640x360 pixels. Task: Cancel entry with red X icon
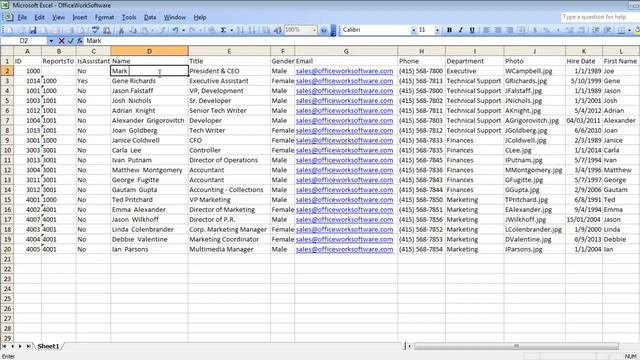point(61,41)
